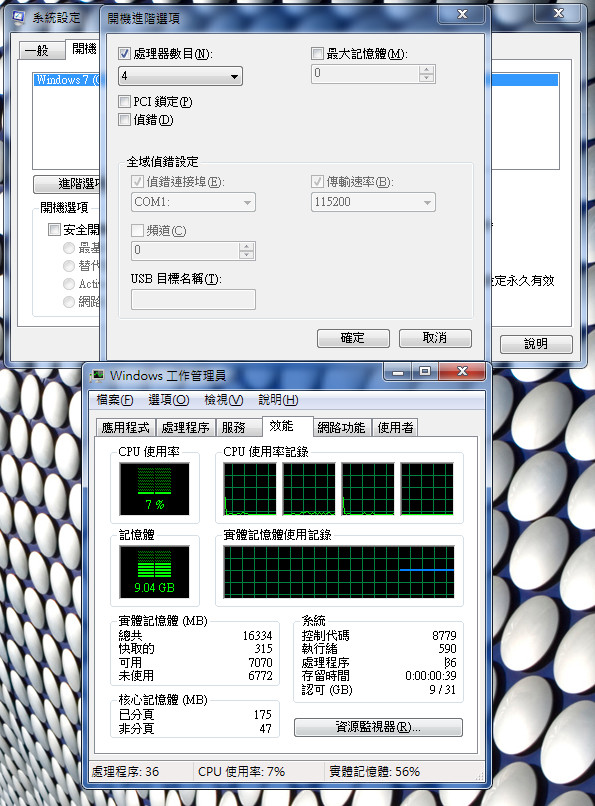Click the first CPU history graph
Screen dimensions: 595x806
[x=250, y=489]
